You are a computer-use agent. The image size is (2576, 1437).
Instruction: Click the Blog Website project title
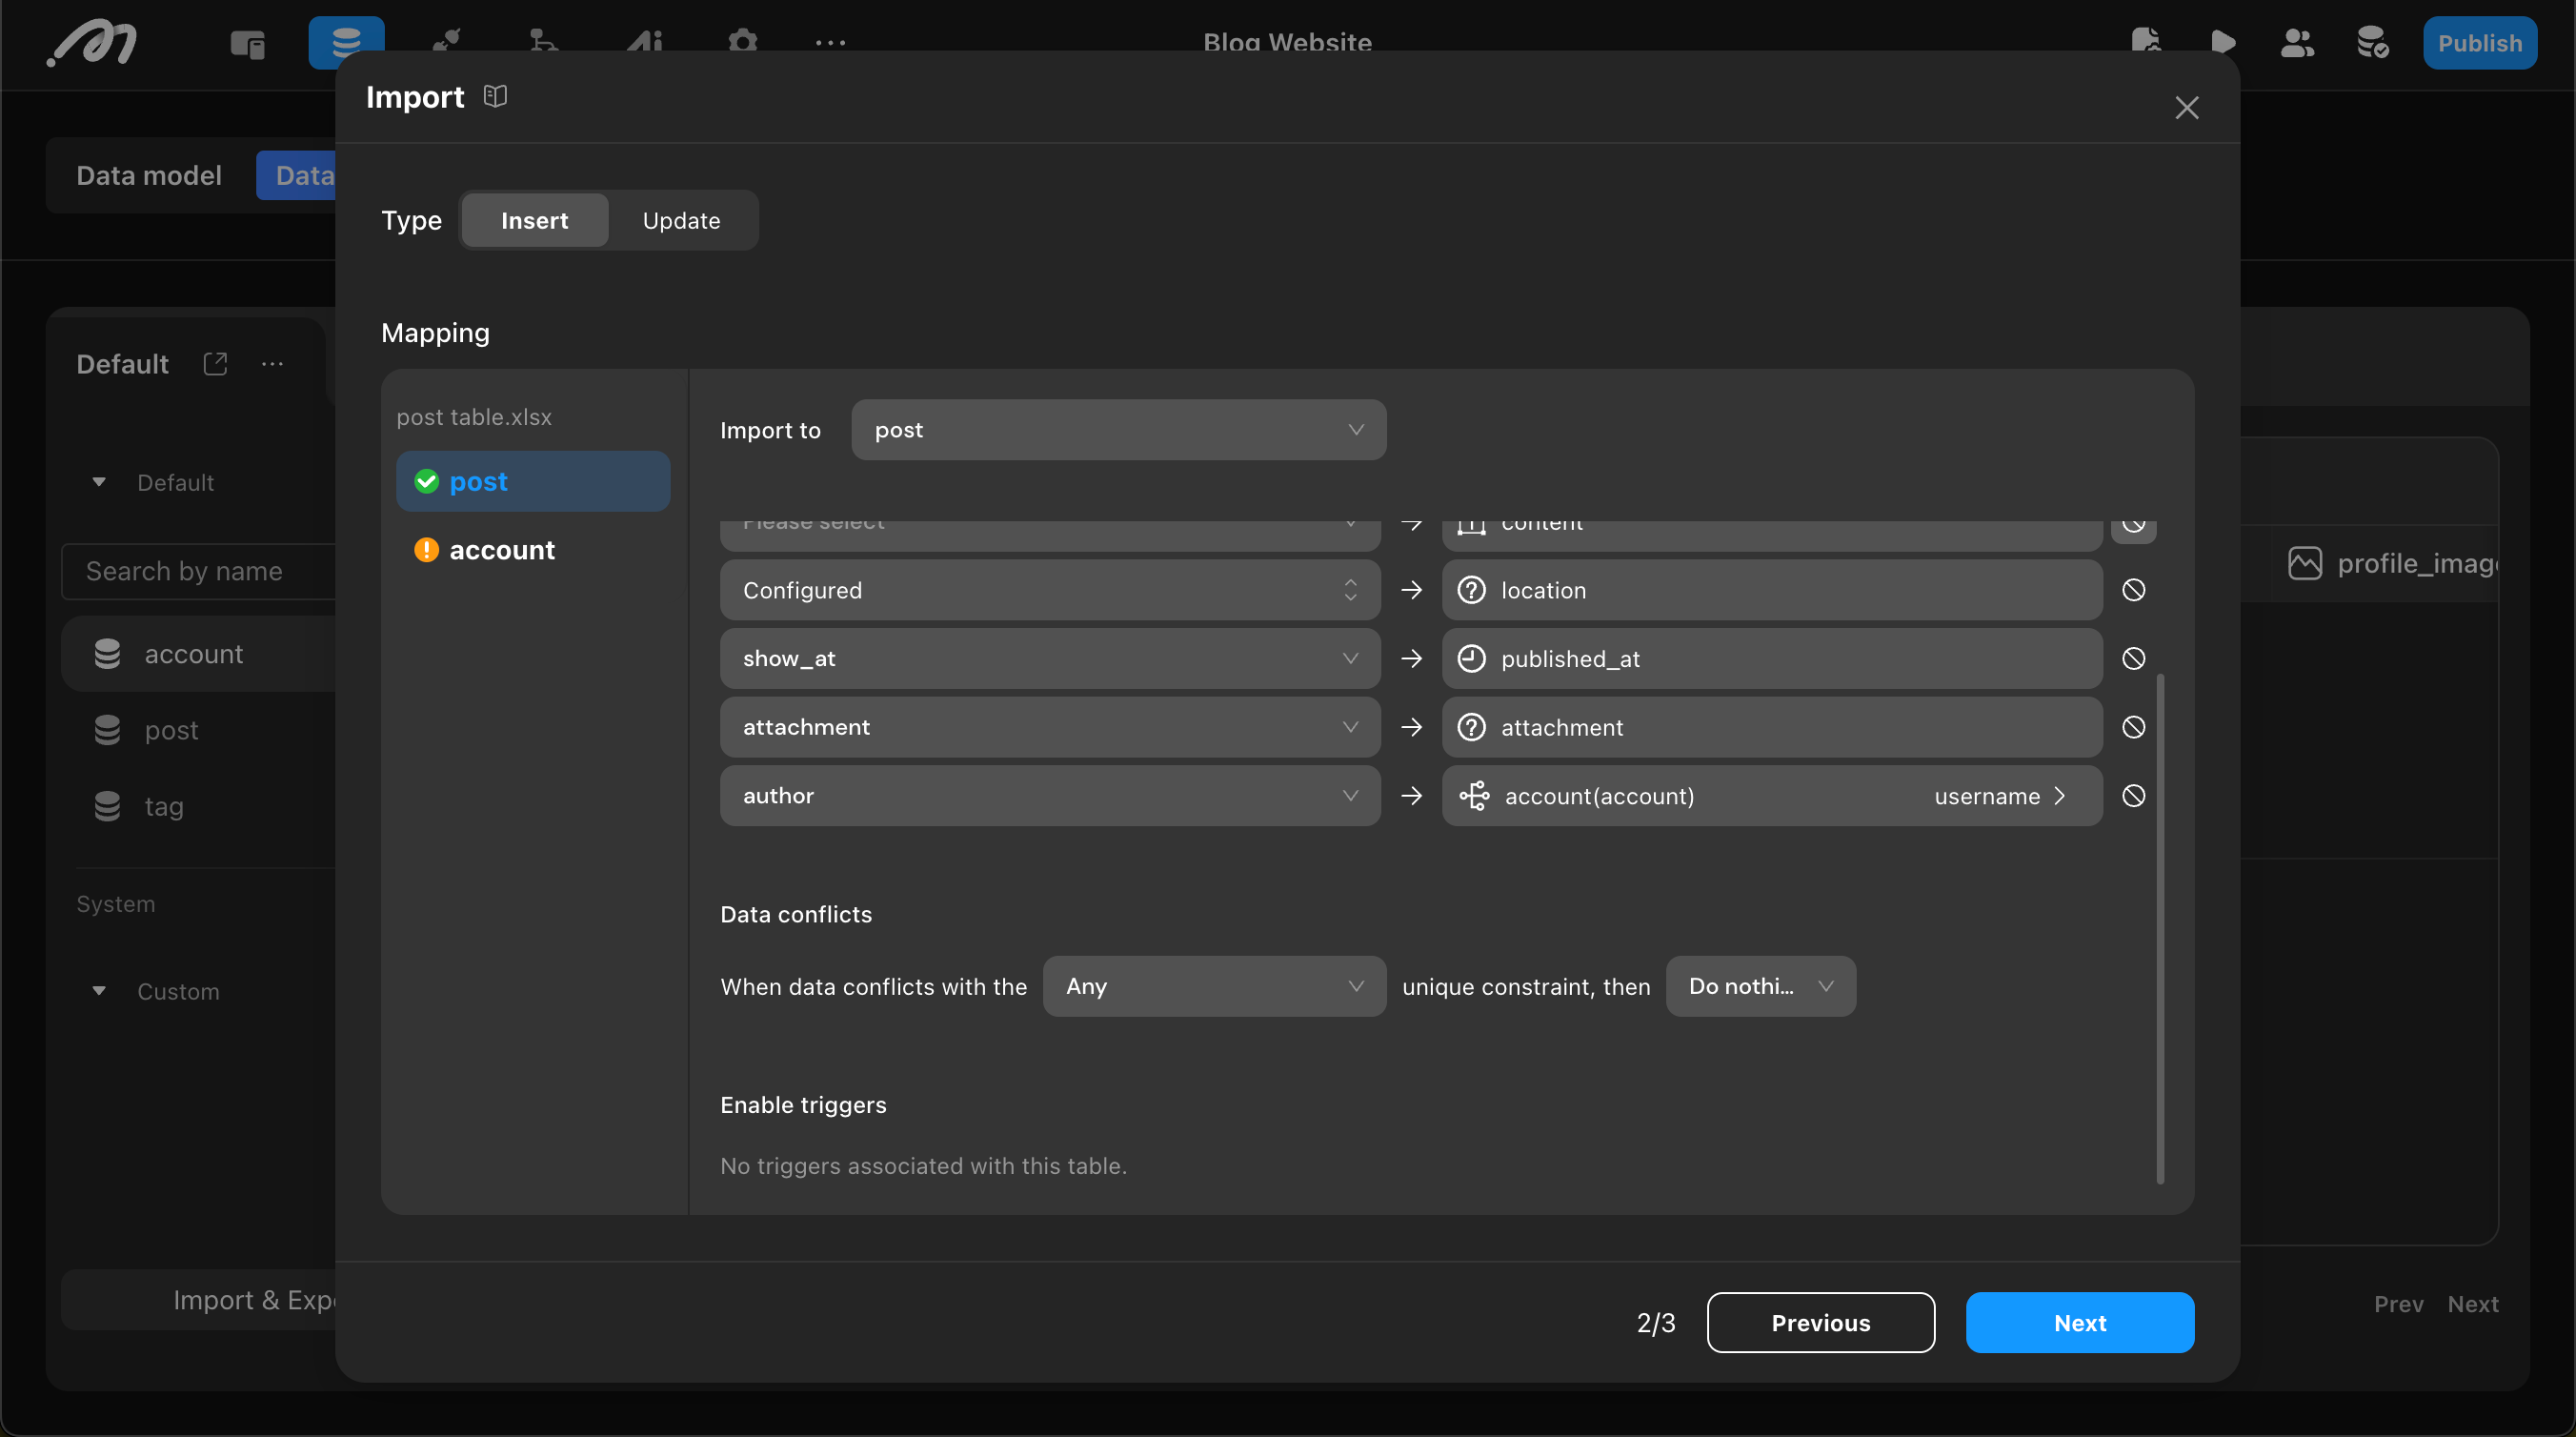pos(1287,42)
